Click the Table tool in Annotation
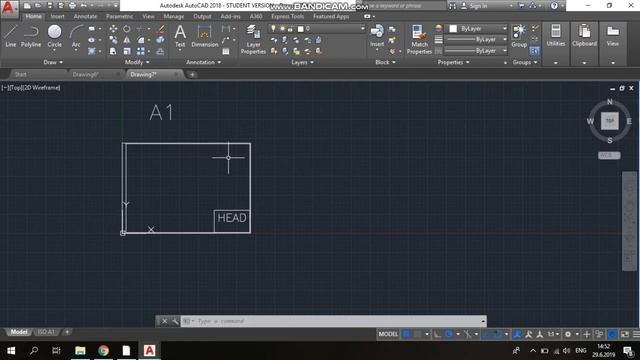The image size is (640, 360). (x=226, y=51)
